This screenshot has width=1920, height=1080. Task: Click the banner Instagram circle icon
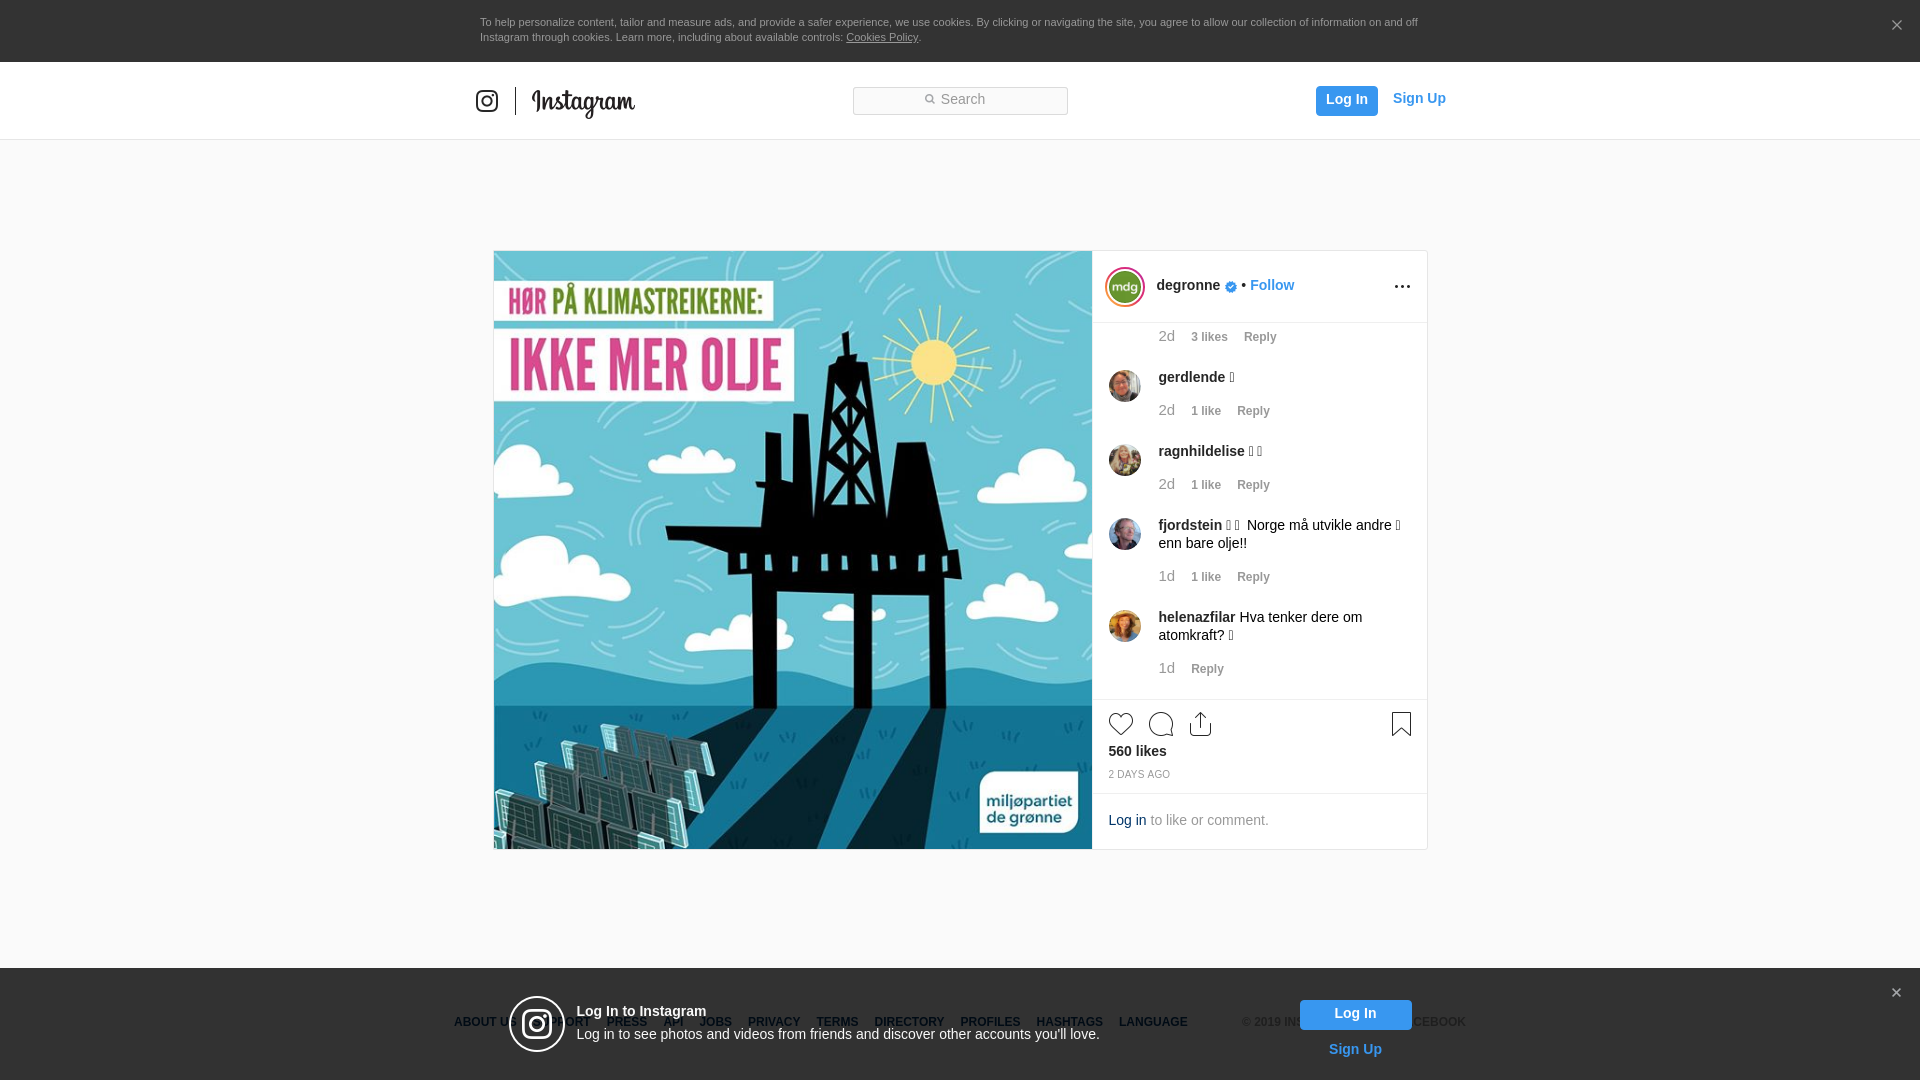tap(537, 1024)
